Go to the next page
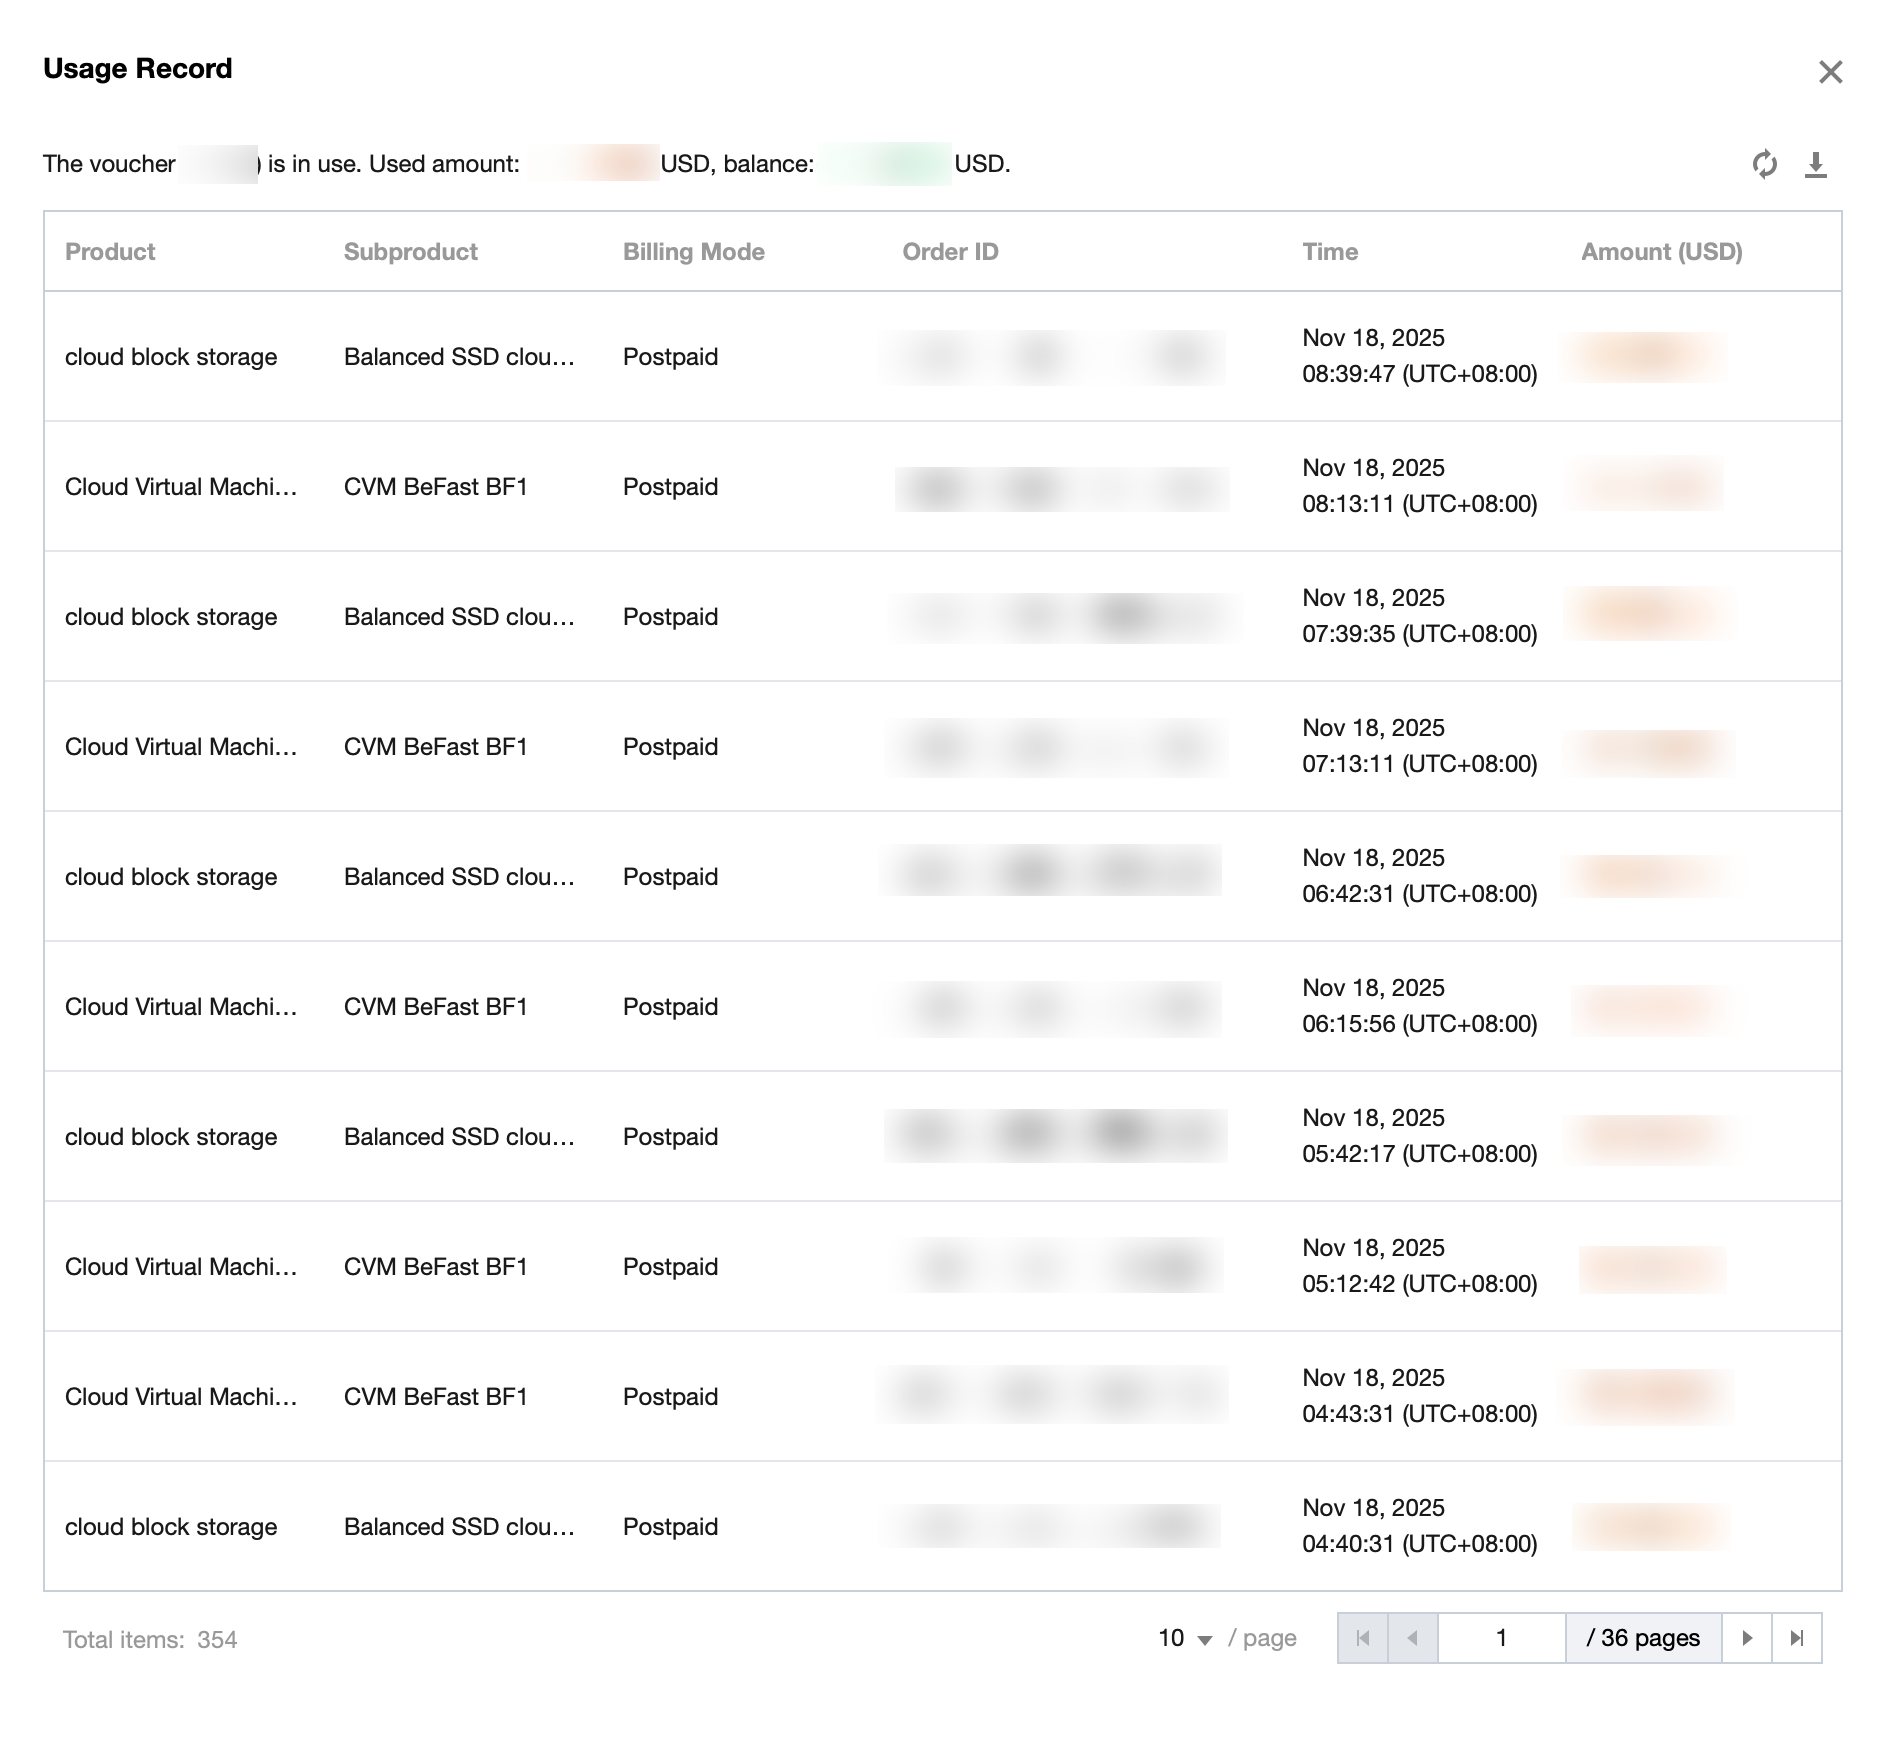This screenshot has height=1752, width=1886. 1747,1638
